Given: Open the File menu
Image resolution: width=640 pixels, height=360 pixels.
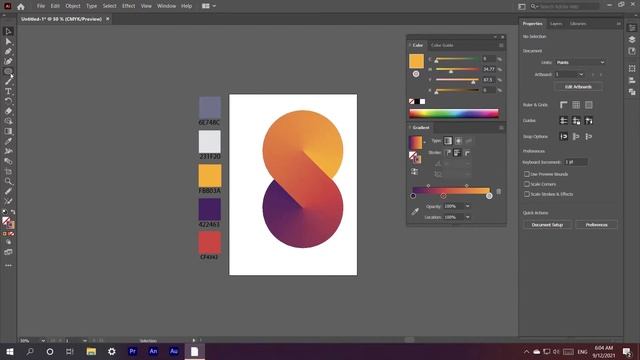Looking at the screenshot, I should [x=41, y=6].
